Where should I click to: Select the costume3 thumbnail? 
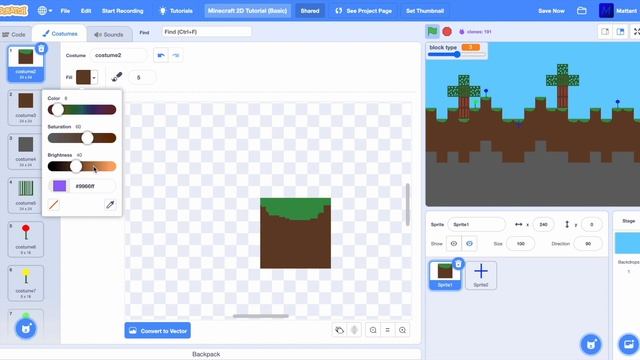(26, 108)
